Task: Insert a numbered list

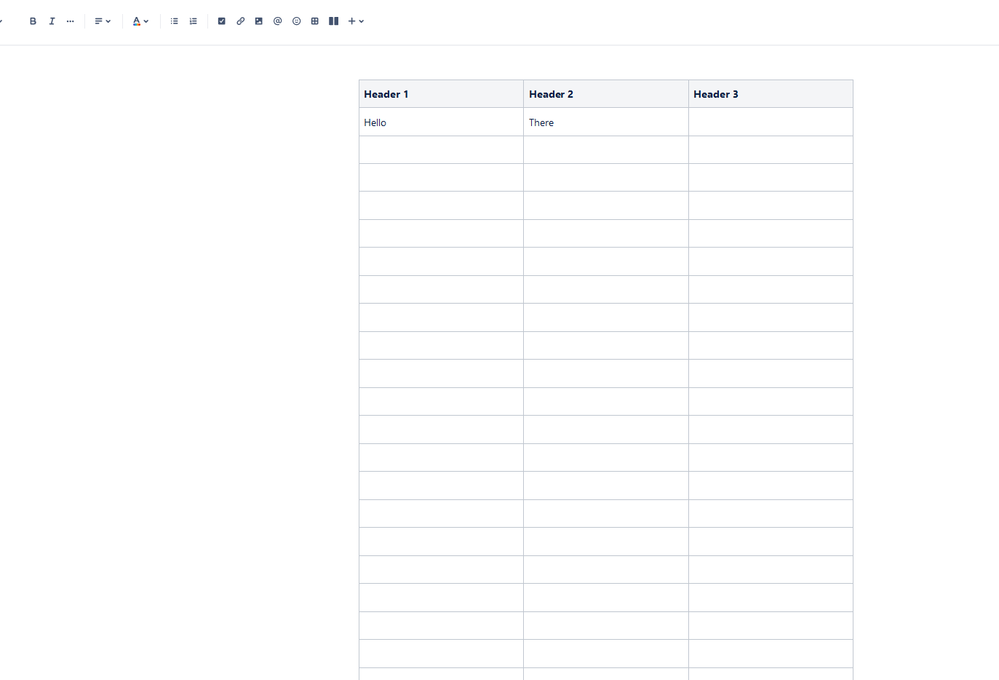Action: [x=193, y=21]
